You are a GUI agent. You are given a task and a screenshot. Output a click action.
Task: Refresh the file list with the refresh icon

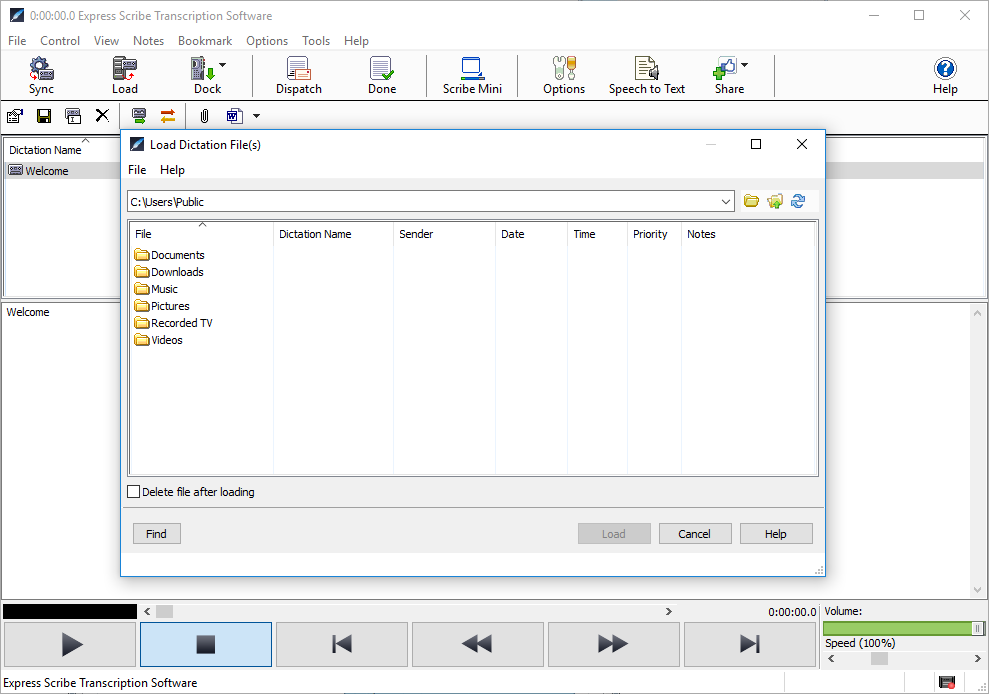pos(798,201)
